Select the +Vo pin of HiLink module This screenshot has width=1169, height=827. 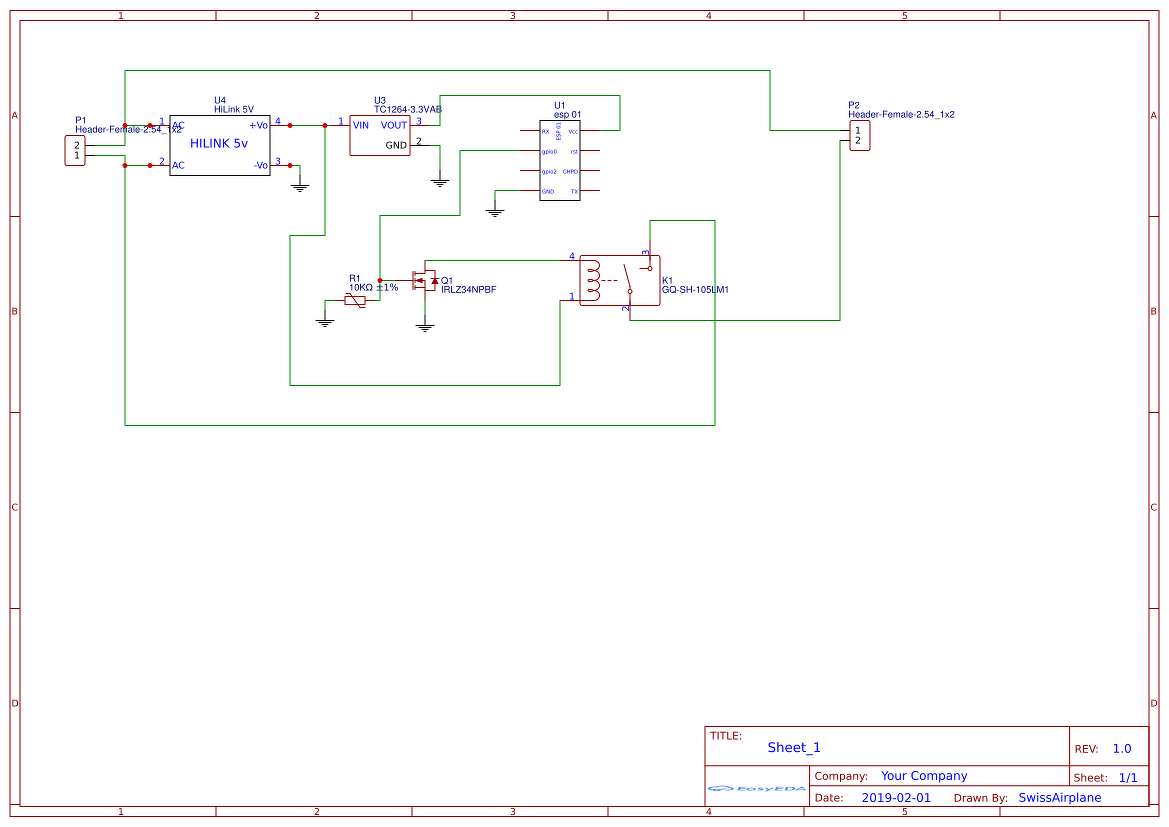(x=259, y=125)
